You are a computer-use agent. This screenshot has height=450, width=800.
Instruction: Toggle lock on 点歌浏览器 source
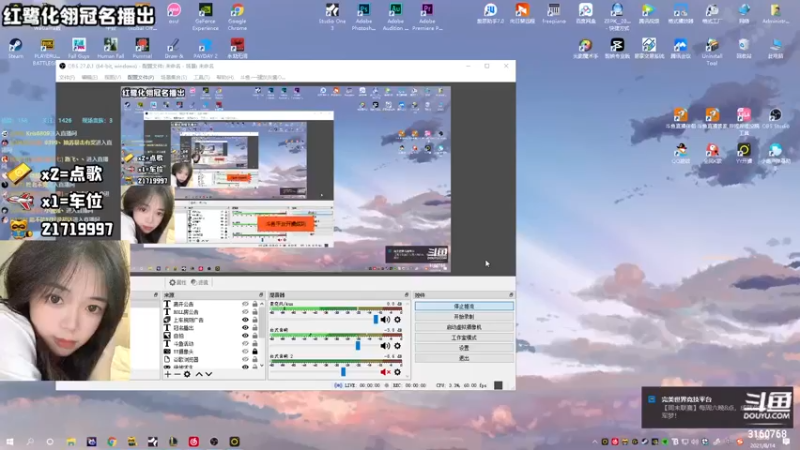point(255,360)
